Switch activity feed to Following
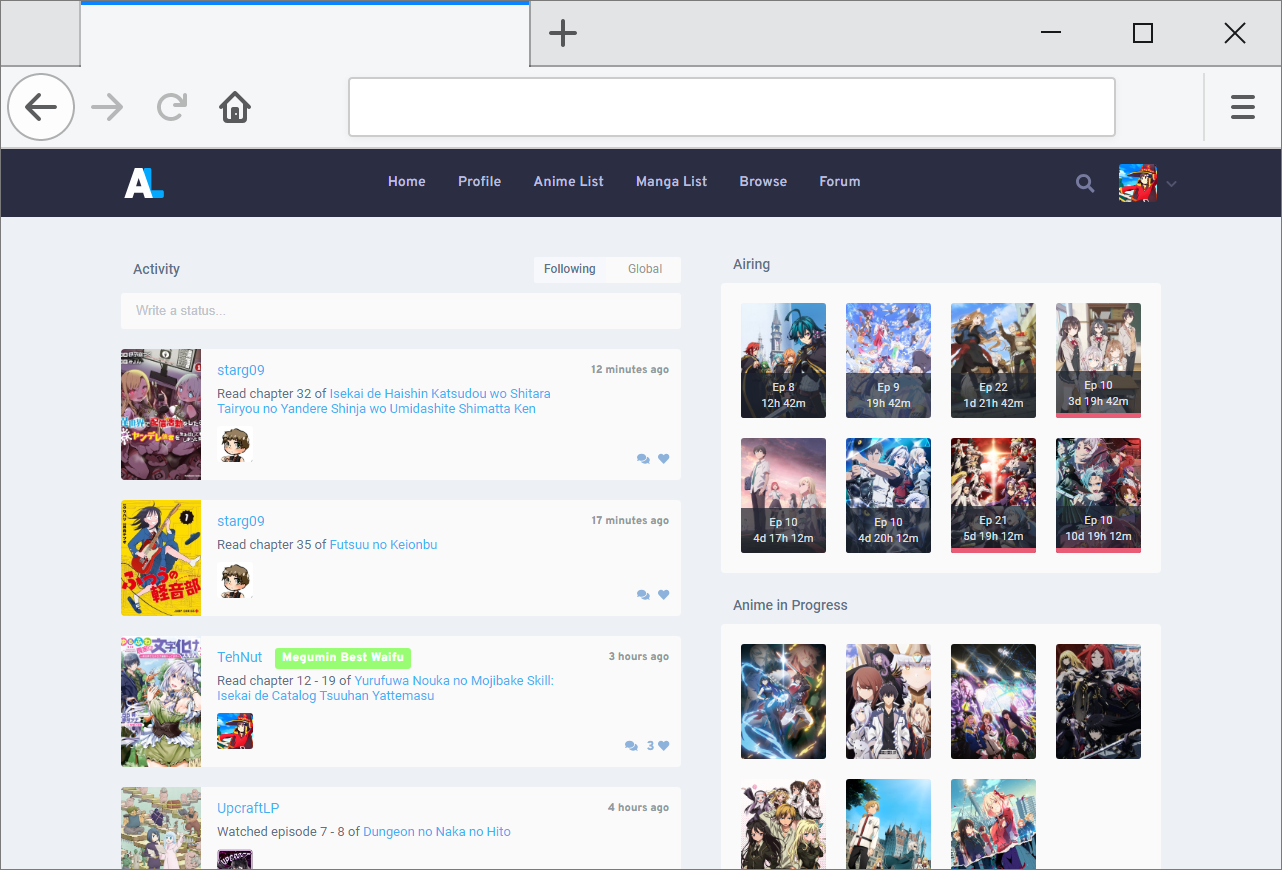1282x870 pixels. tap(569, 268)
